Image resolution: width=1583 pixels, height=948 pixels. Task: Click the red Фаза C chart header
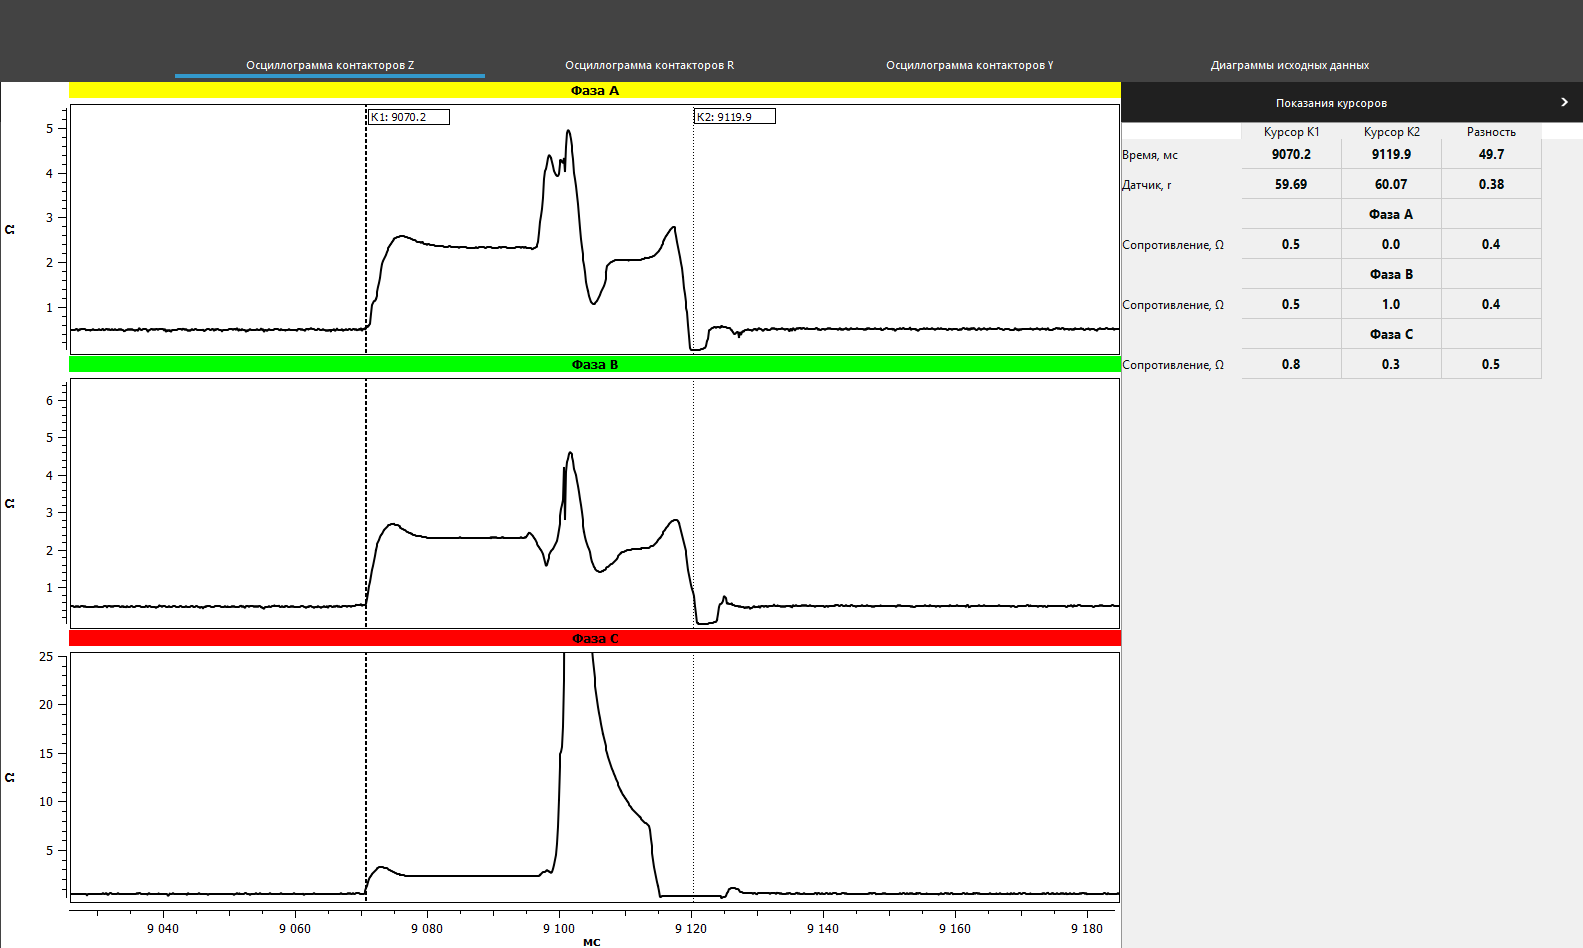(594, 639)
